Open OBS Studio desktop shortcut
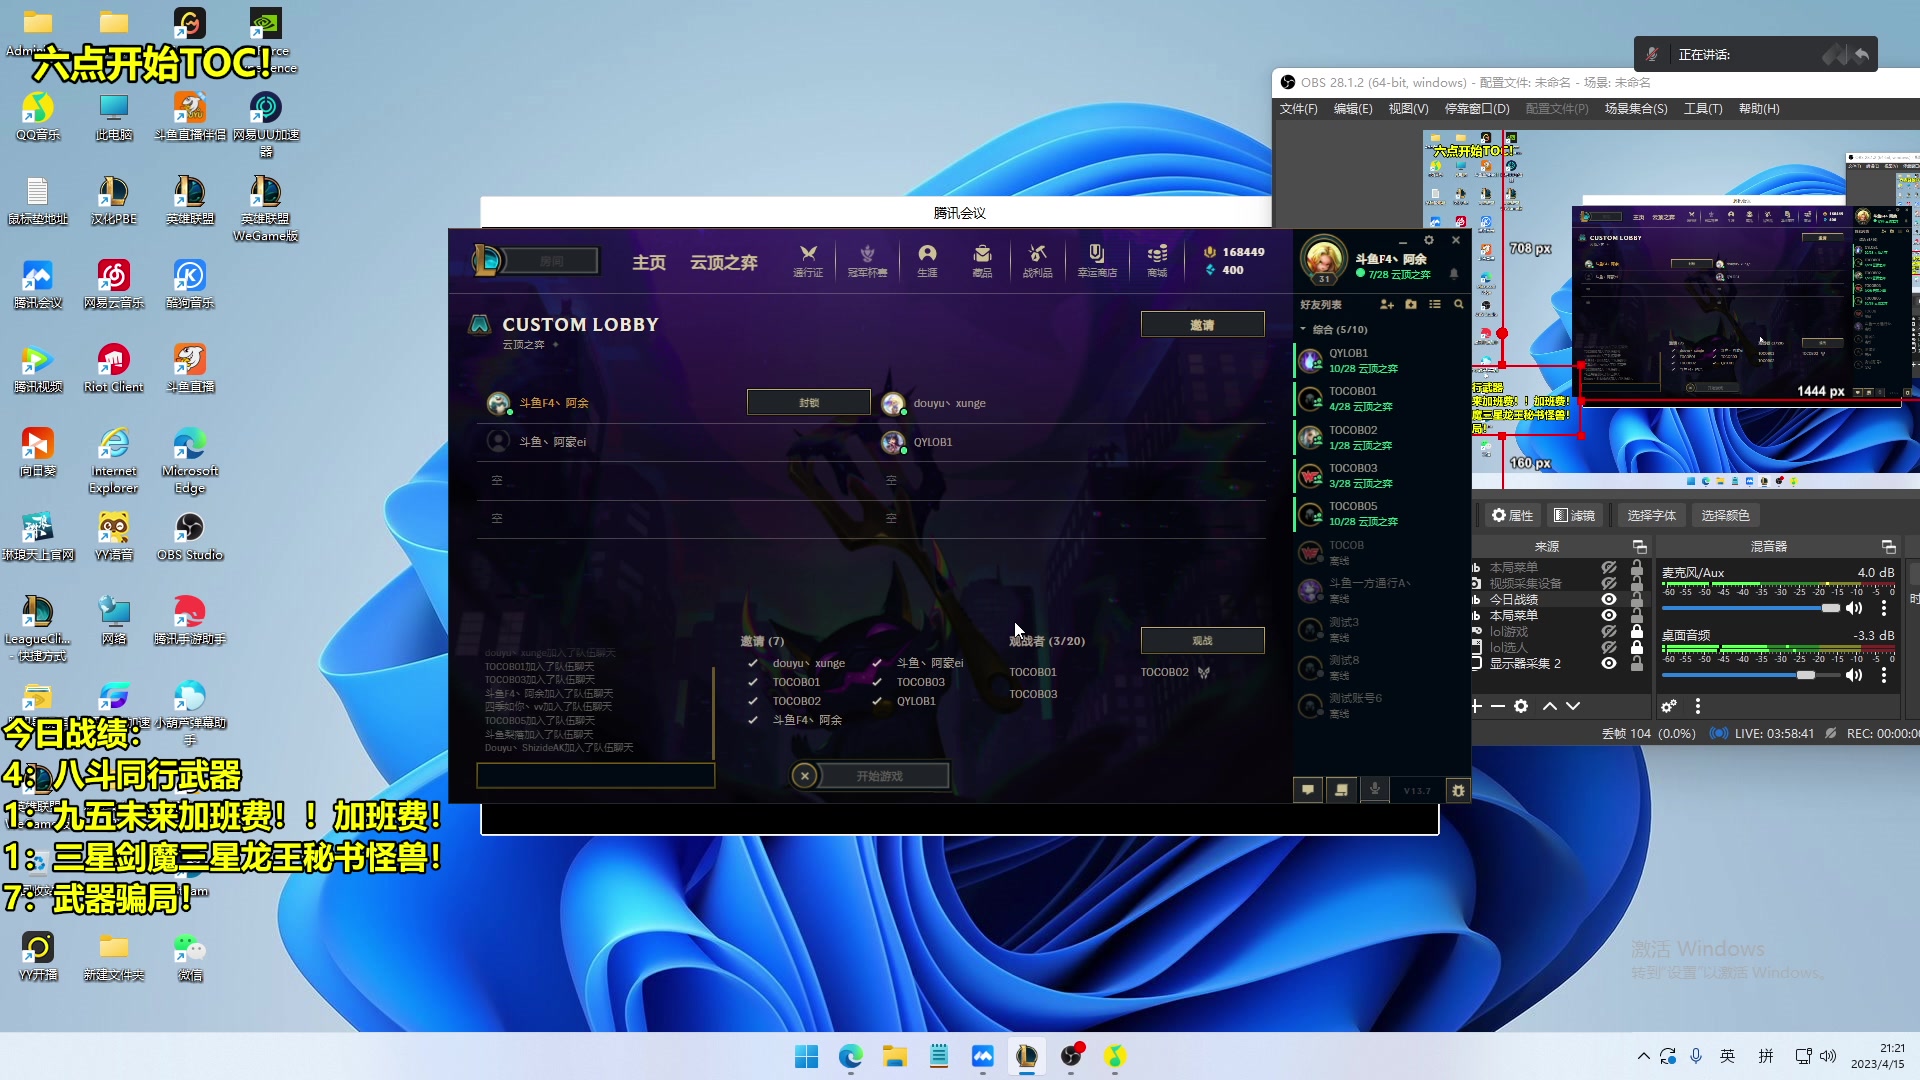1920x1080 pixels. (190, 536)
